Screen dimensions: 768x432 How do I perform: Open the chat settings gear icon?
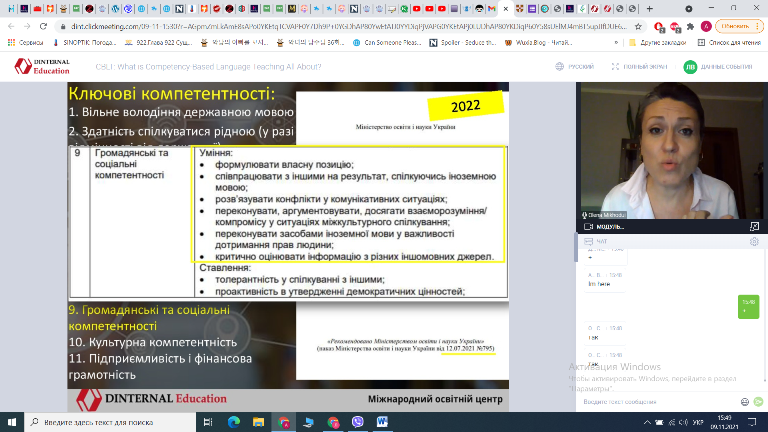[754, 241]
